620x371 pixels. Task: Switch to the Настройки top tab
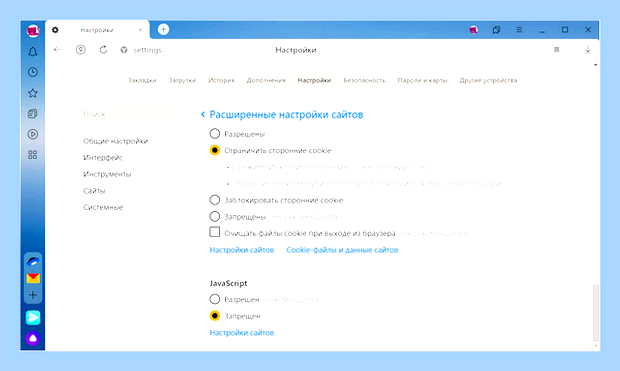point(314,80)
